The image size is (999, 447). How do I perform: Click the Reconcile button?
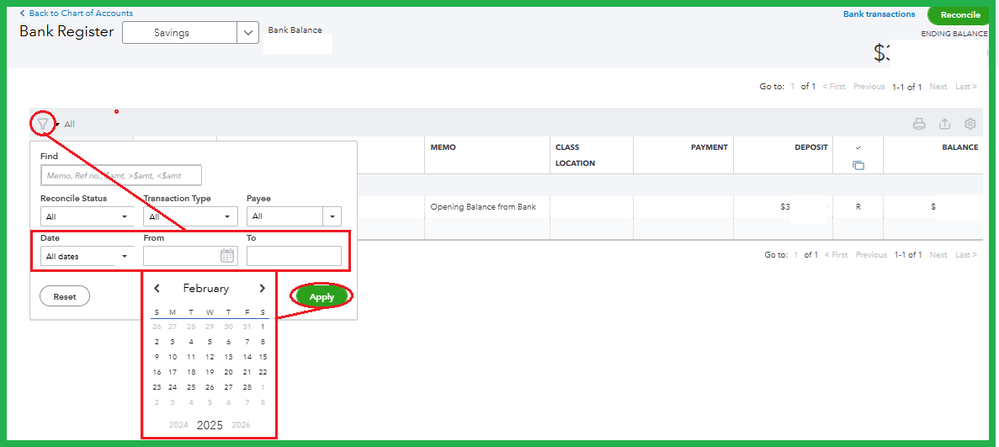959,15
